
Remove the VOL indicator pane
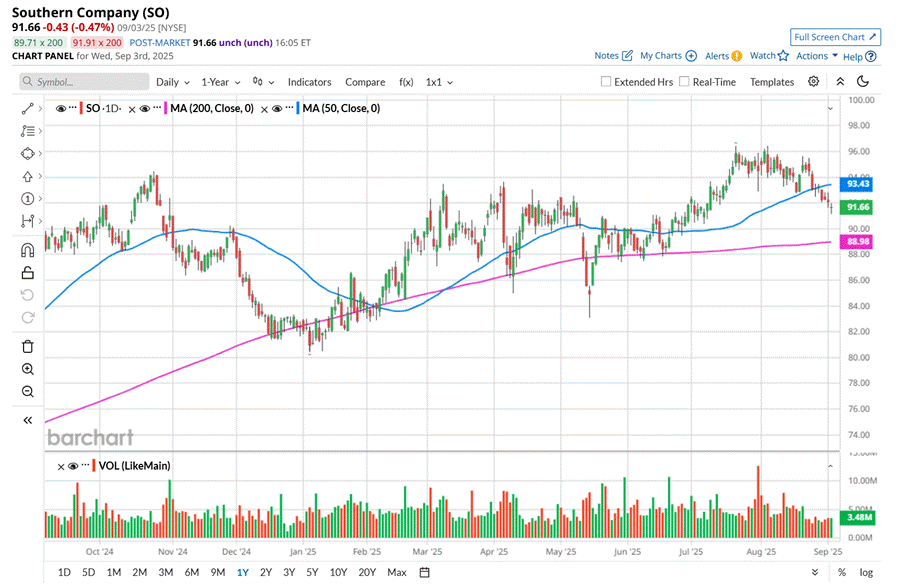pyautogui.click(x=60, y=466)
